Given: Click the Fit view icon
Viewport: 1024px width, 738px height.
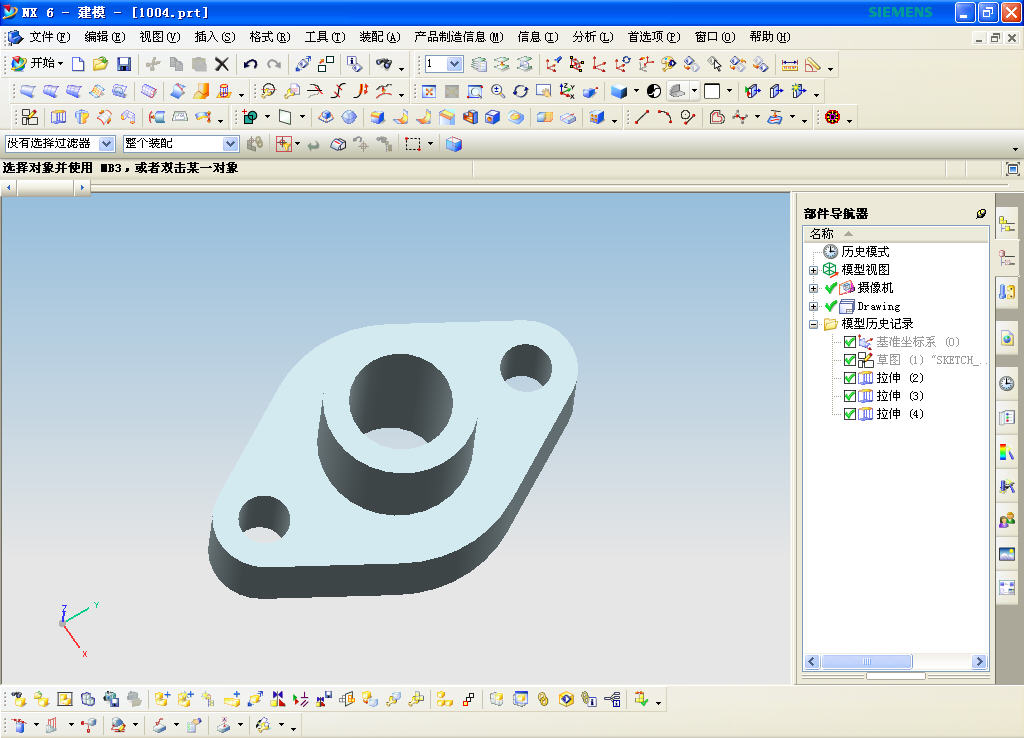Looking at the screenshot, I should 428,91.
